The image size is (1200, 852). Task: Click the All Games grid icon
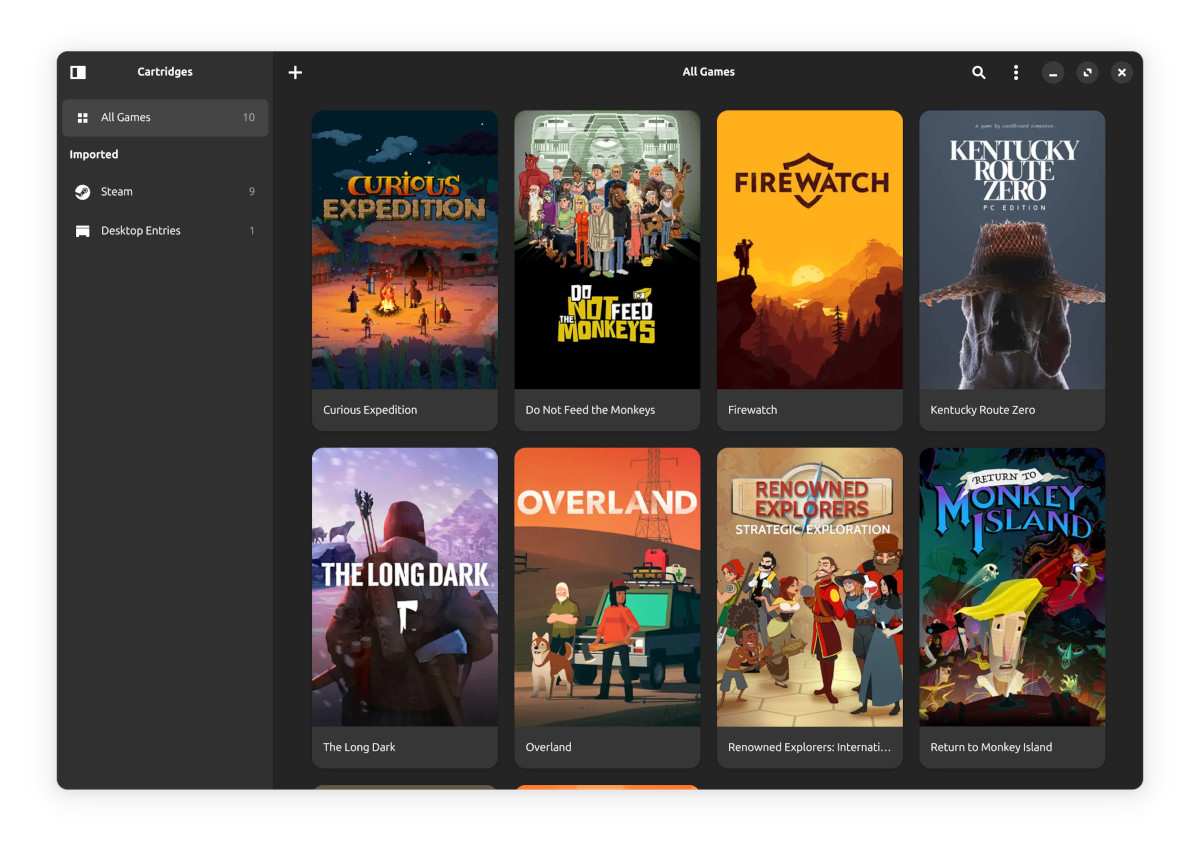(x=83, y=118)
